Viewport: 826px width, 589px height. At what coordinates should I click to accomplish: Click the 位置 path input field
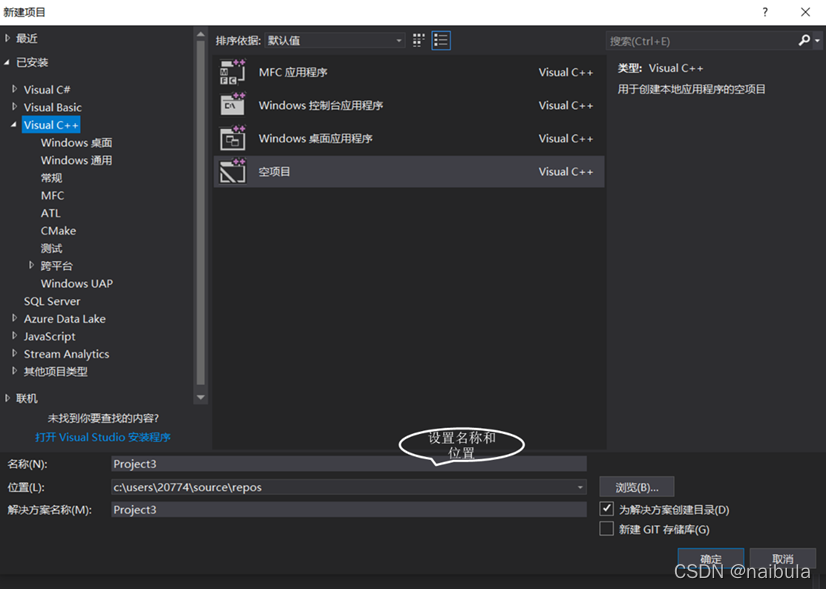343,487
